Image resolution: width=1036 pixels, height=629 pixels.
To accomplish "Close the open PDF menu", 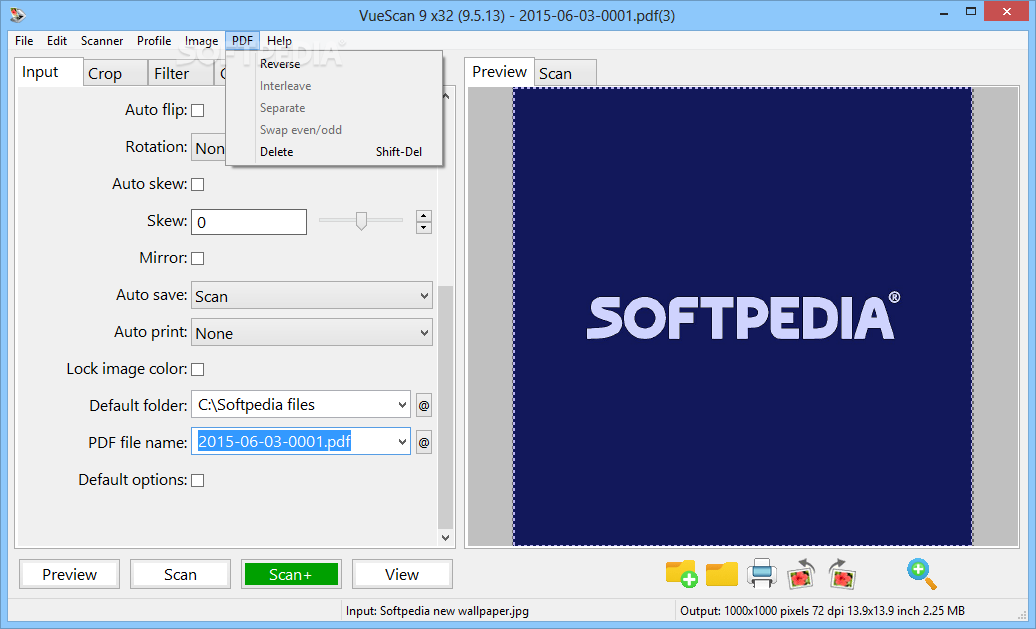I will click(242, 41).
